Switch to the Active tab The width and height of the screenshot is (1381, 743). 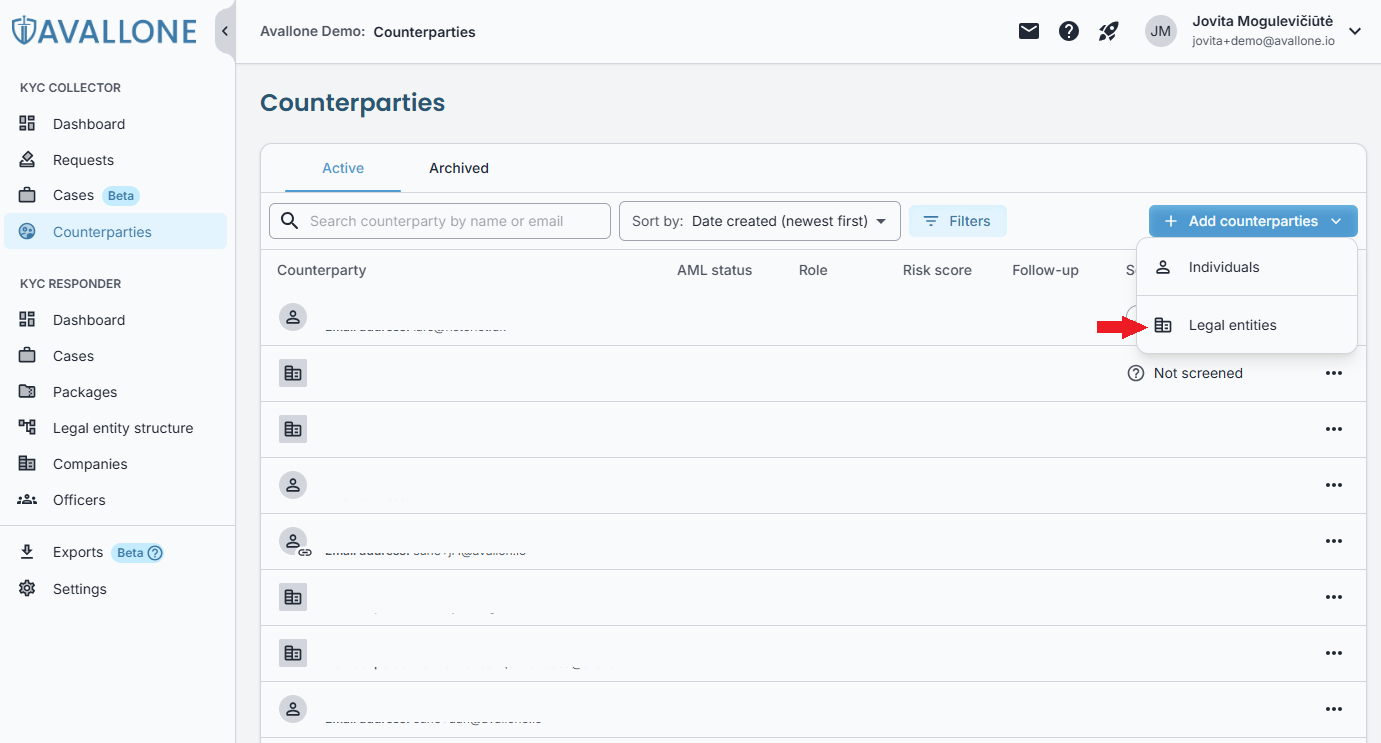point(343,168)
